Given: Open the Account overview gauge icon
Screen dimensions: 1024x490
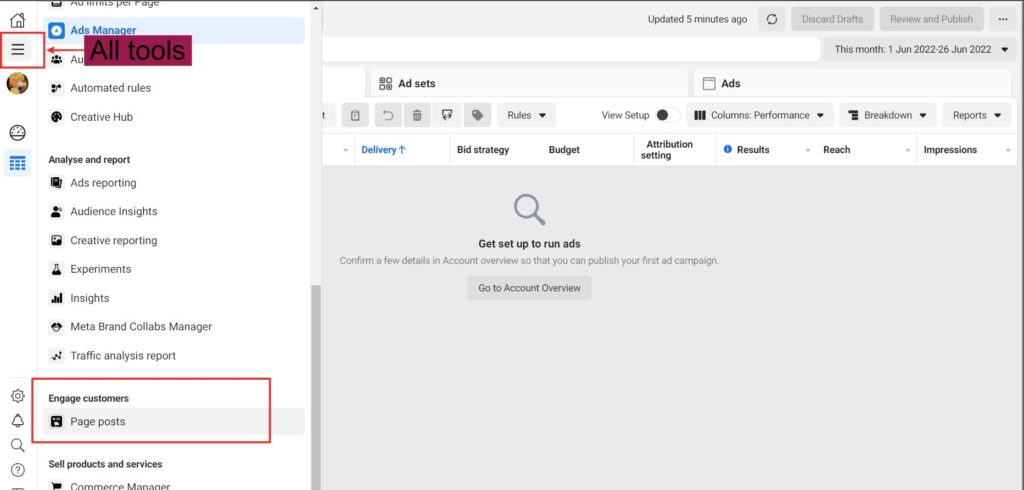Looking at the screenshot, I should click(x=18, y=133).
